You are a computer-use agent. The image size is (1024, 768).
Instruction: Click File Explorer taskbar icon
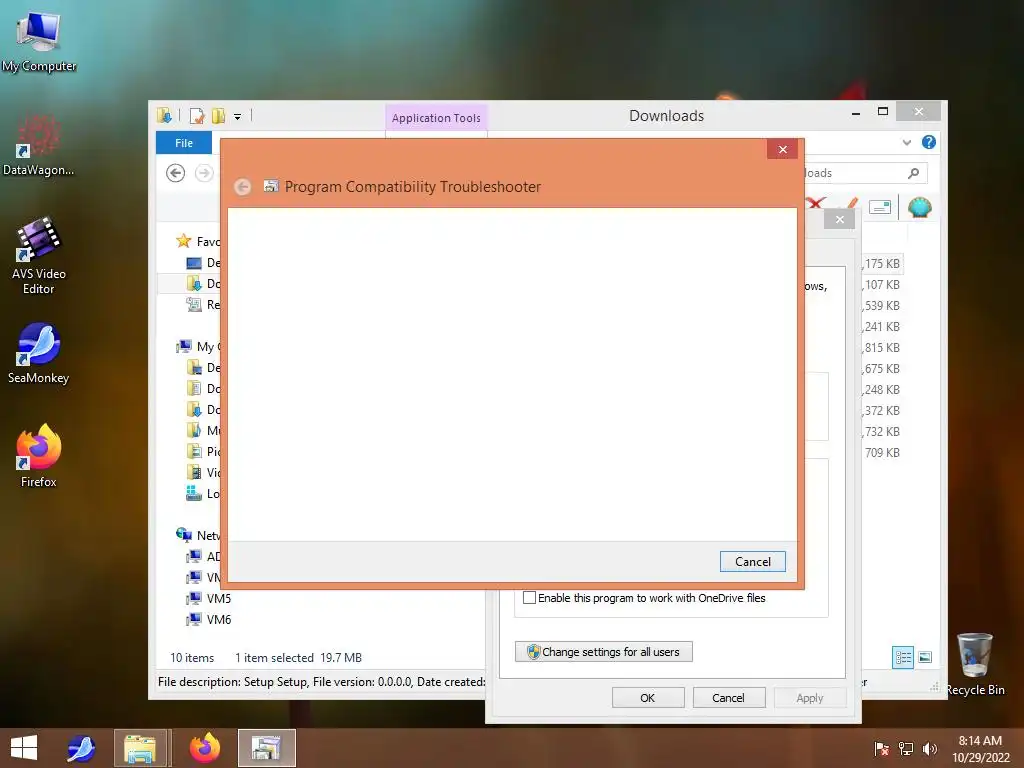(x=140, y=748)
